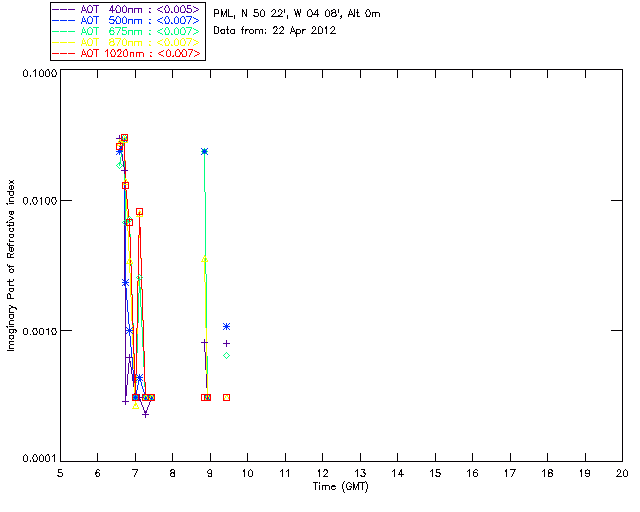Click the 'Imaginary Part of Refractive index' axis label

coord(11,265)
